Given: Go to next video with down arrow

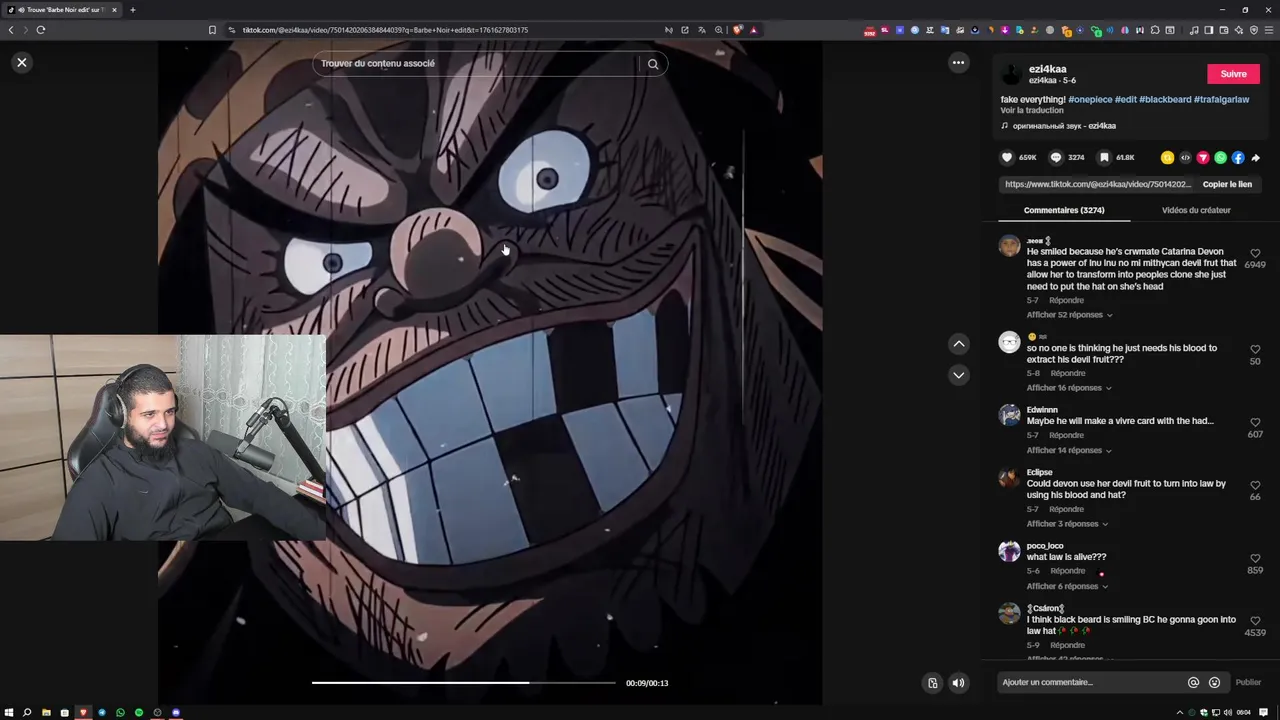Looking at the screenshot, I should click(958, 375).
